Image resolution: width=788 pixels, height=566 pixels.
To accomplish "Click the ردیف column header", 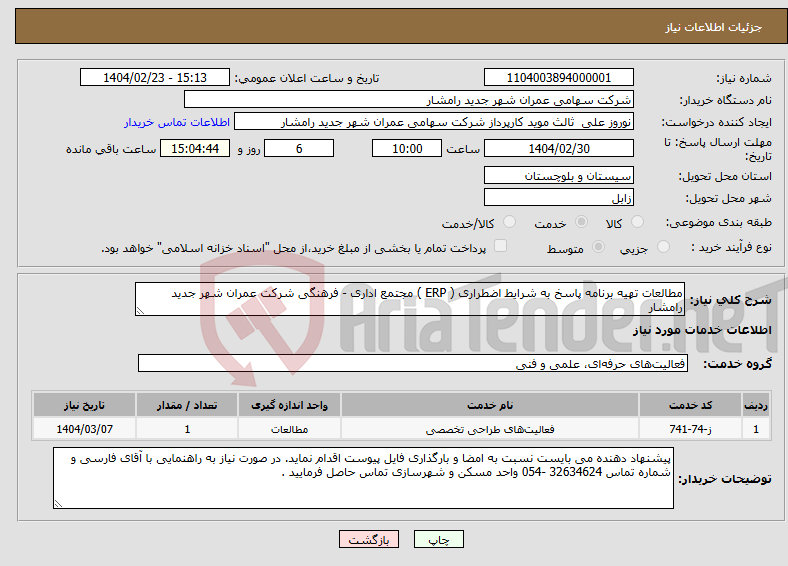I will click(756, 405).
